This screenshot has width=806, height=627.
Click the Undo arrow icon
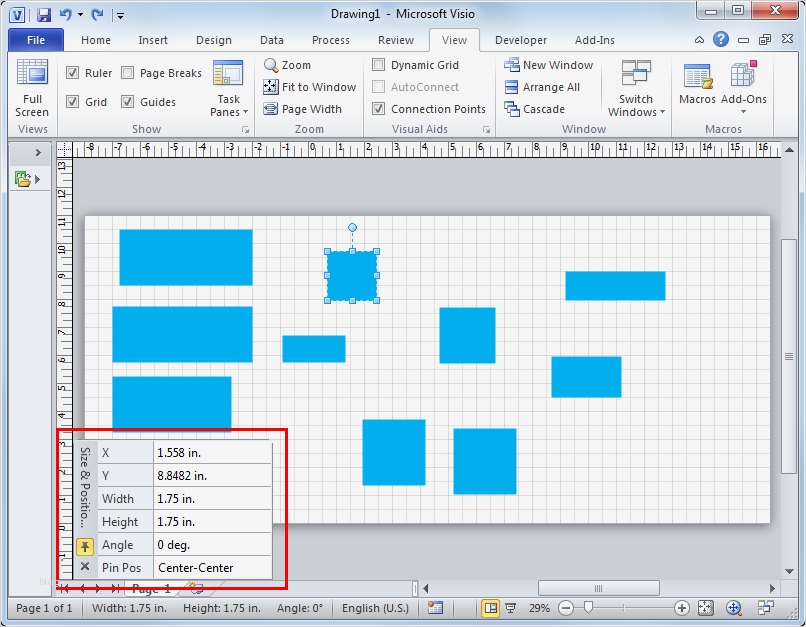click(65, 14)
